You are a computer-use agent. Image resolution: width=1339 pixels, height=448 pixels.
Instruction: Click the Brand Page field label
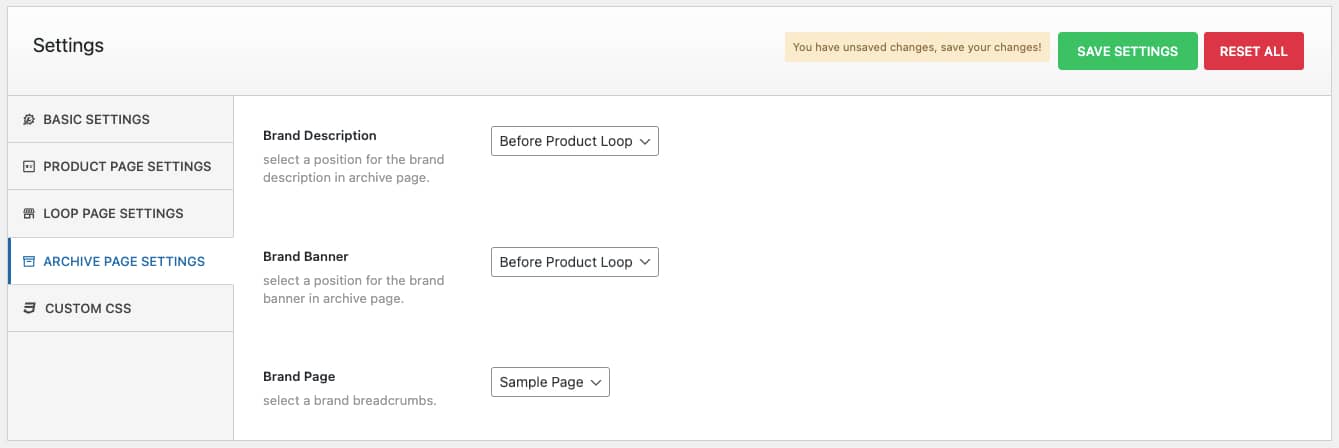(299, 377)
